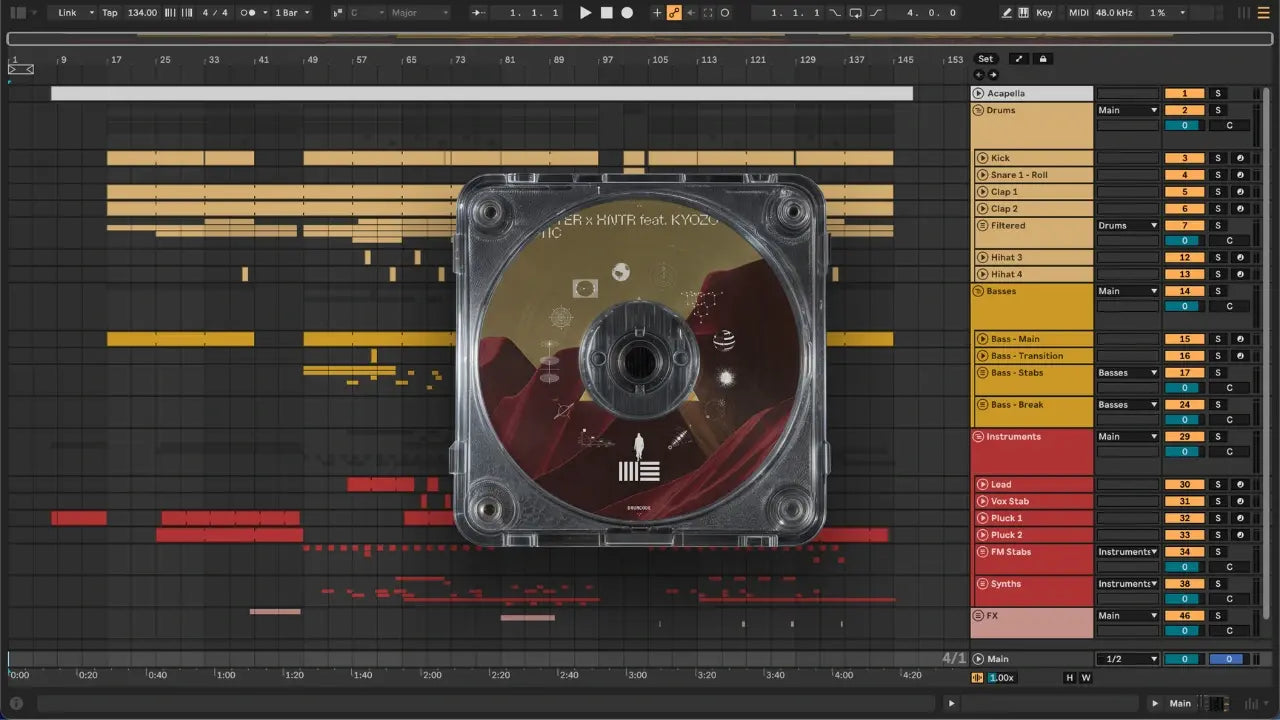Select the Acapella track header
This screenshot has width=1280, height=720.
(1032, 93)
